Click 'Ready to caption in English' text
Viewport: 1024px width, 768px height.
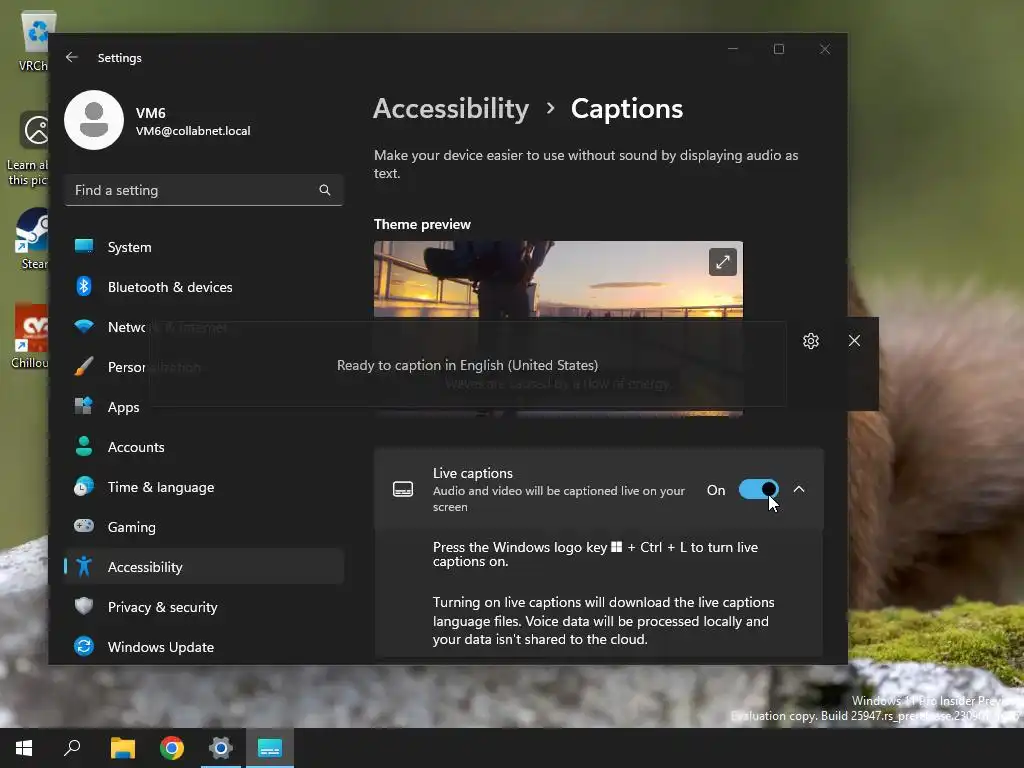tap(468, 365)
